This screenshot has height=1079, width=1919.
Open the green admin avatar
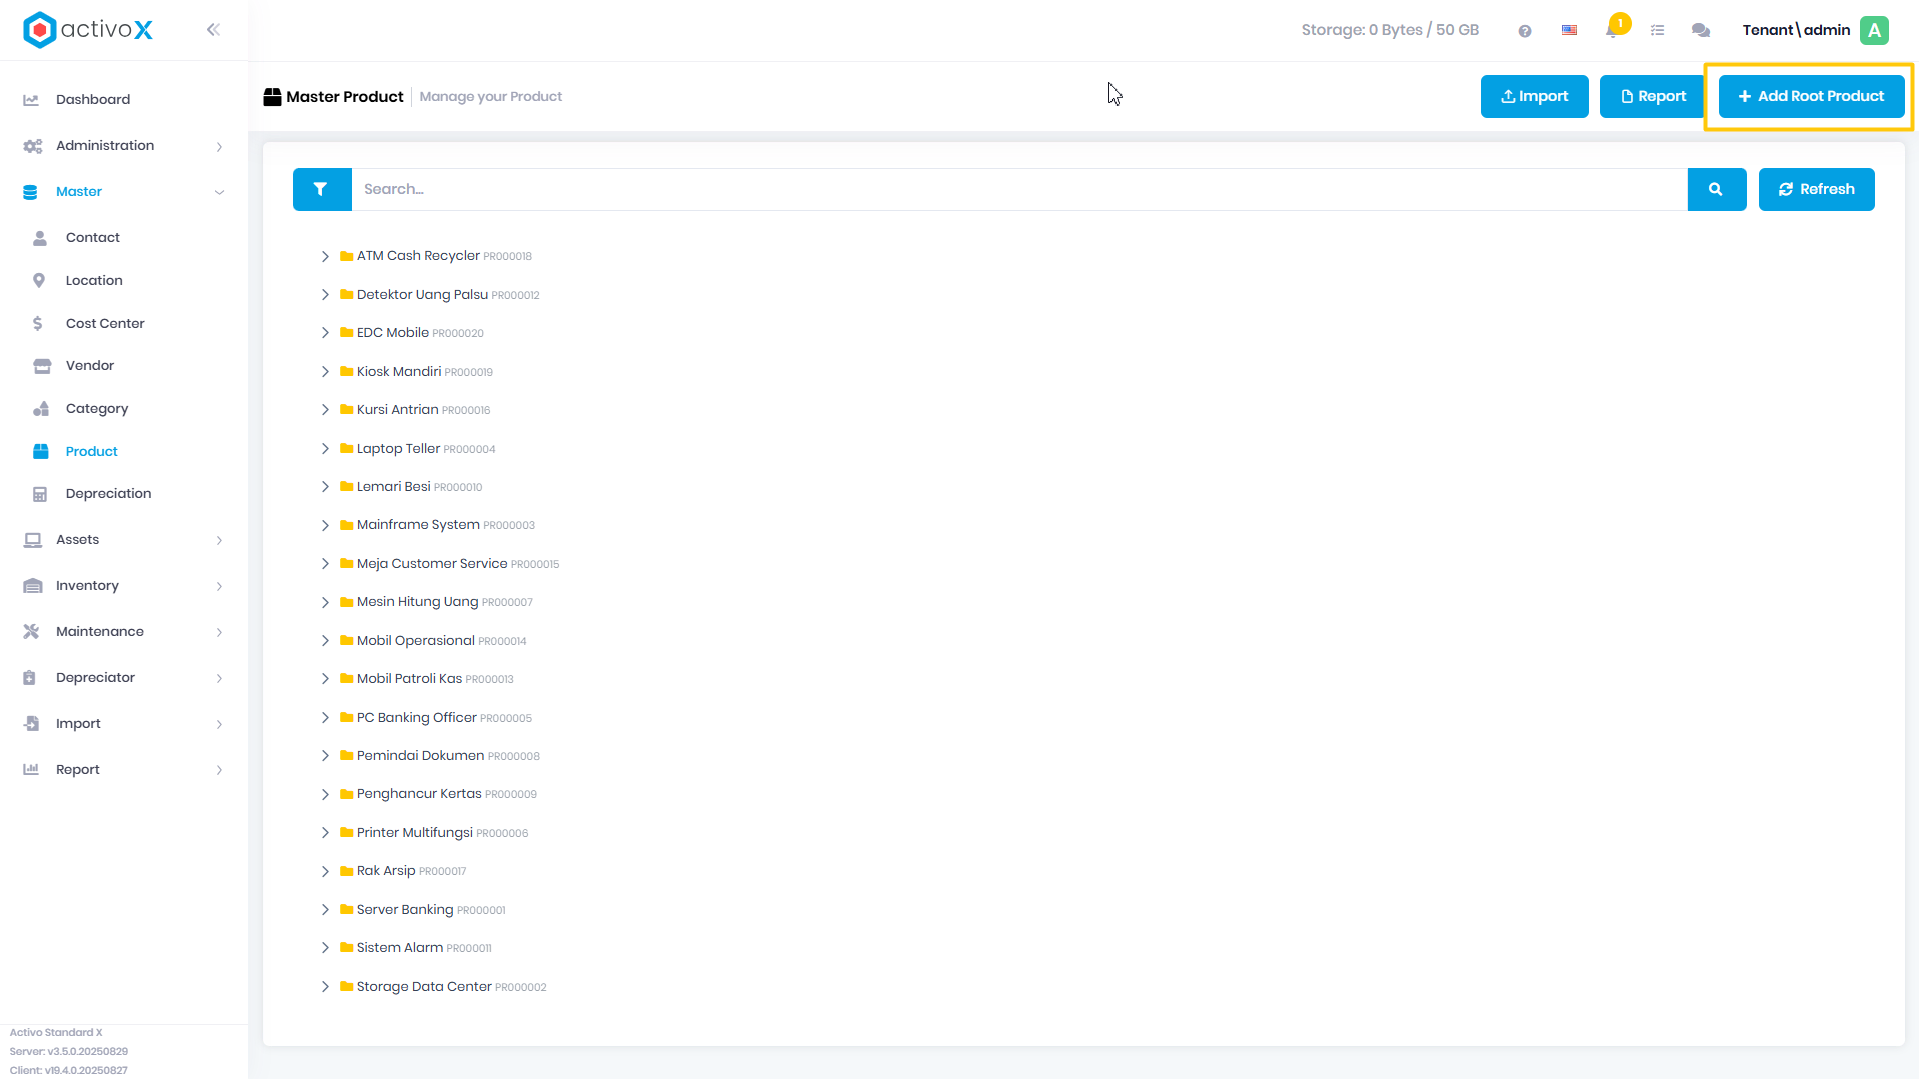1874,30
